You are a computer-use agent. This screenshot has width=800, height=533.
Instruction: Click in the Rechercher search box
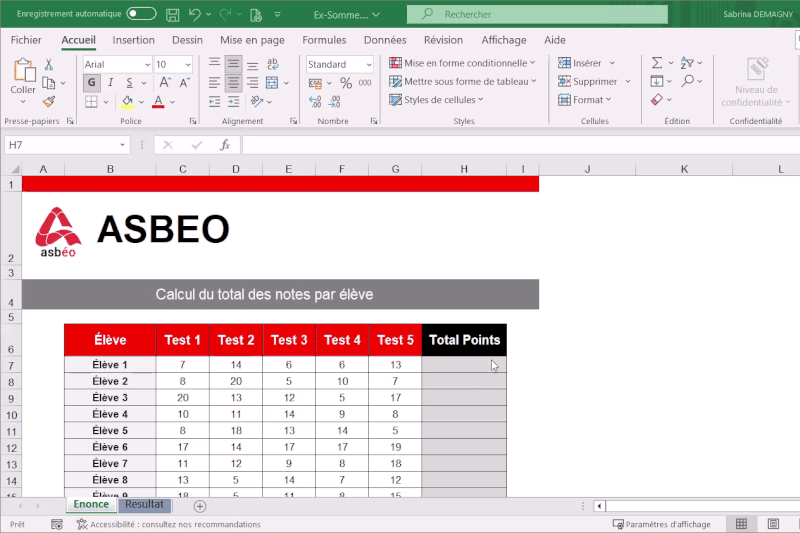pyautogui.click(x=537, y=14)
